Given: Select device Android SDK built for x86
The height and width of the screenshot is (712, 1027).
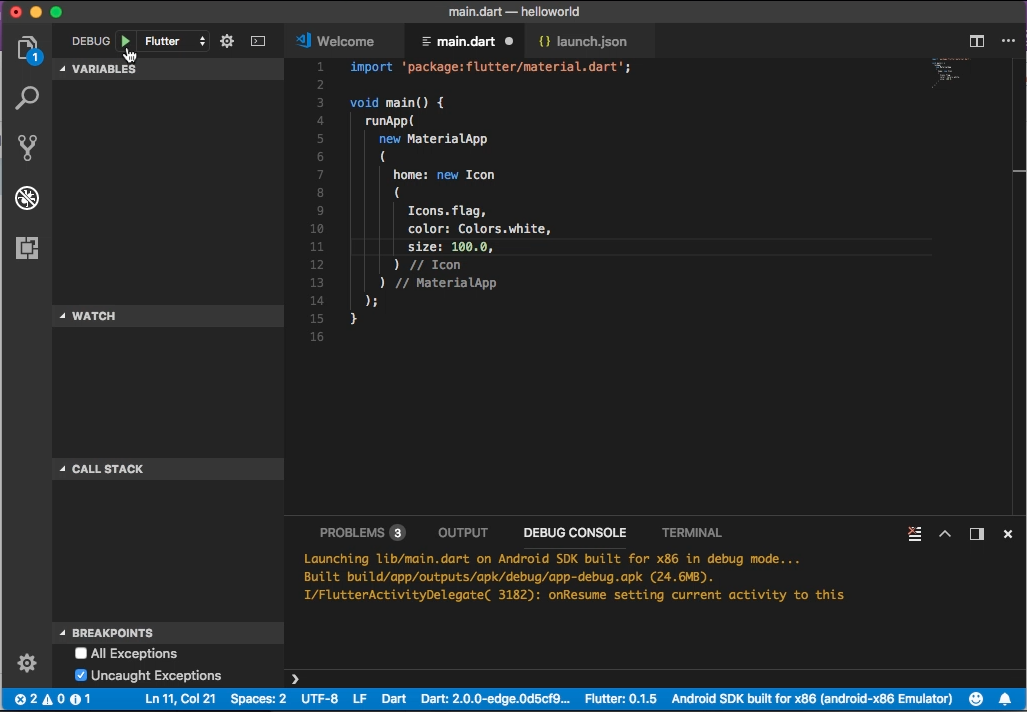Looking at the screenshot, I should click(812, 699).
